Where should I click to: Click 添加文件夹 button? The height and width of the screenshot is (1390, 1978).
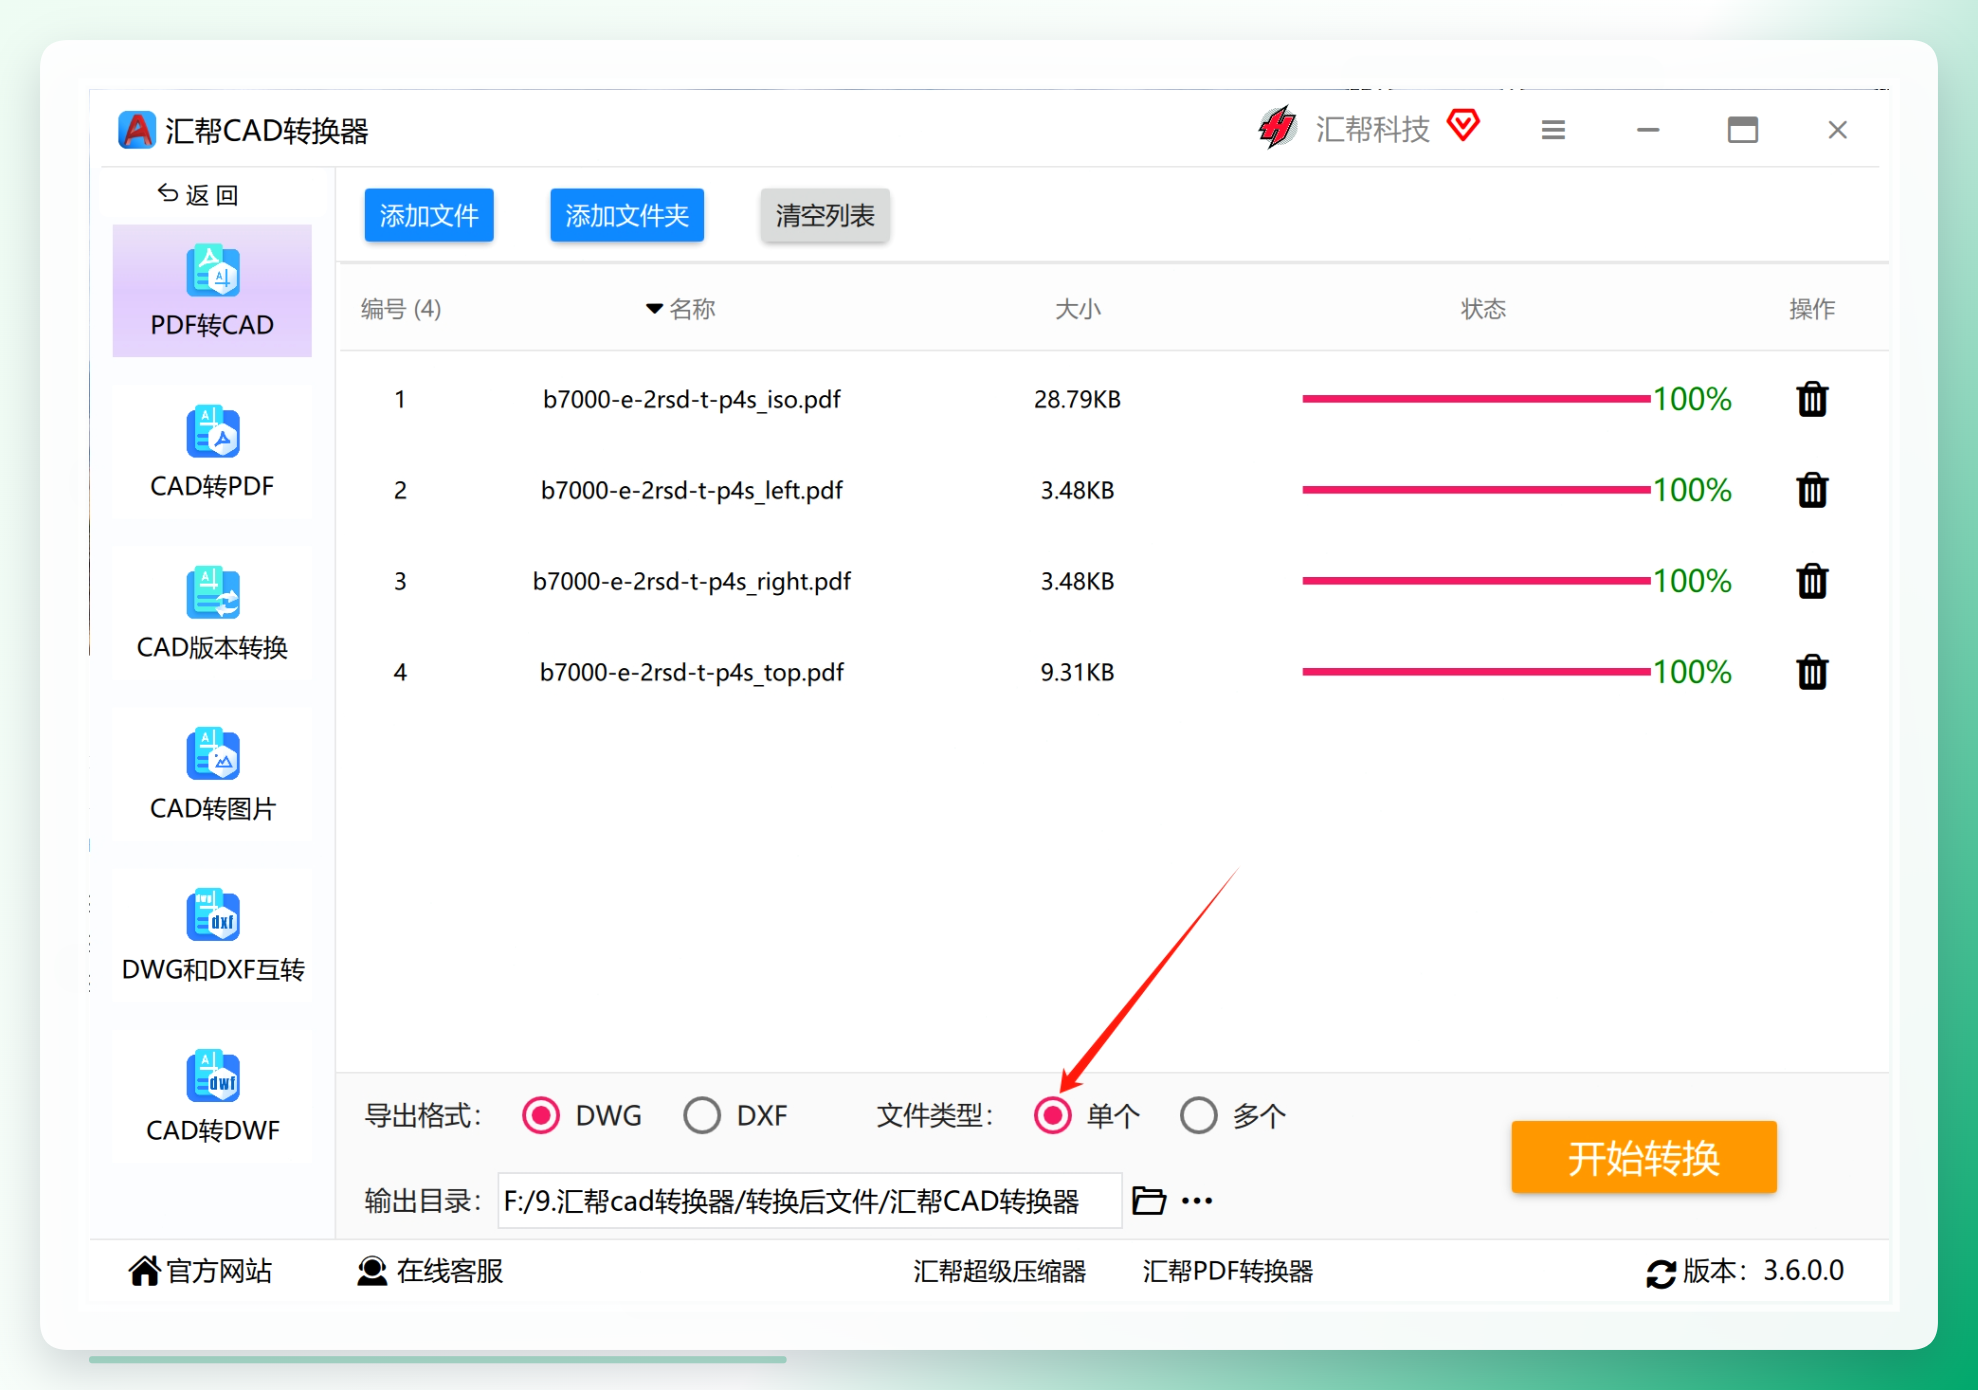[627, 215]
